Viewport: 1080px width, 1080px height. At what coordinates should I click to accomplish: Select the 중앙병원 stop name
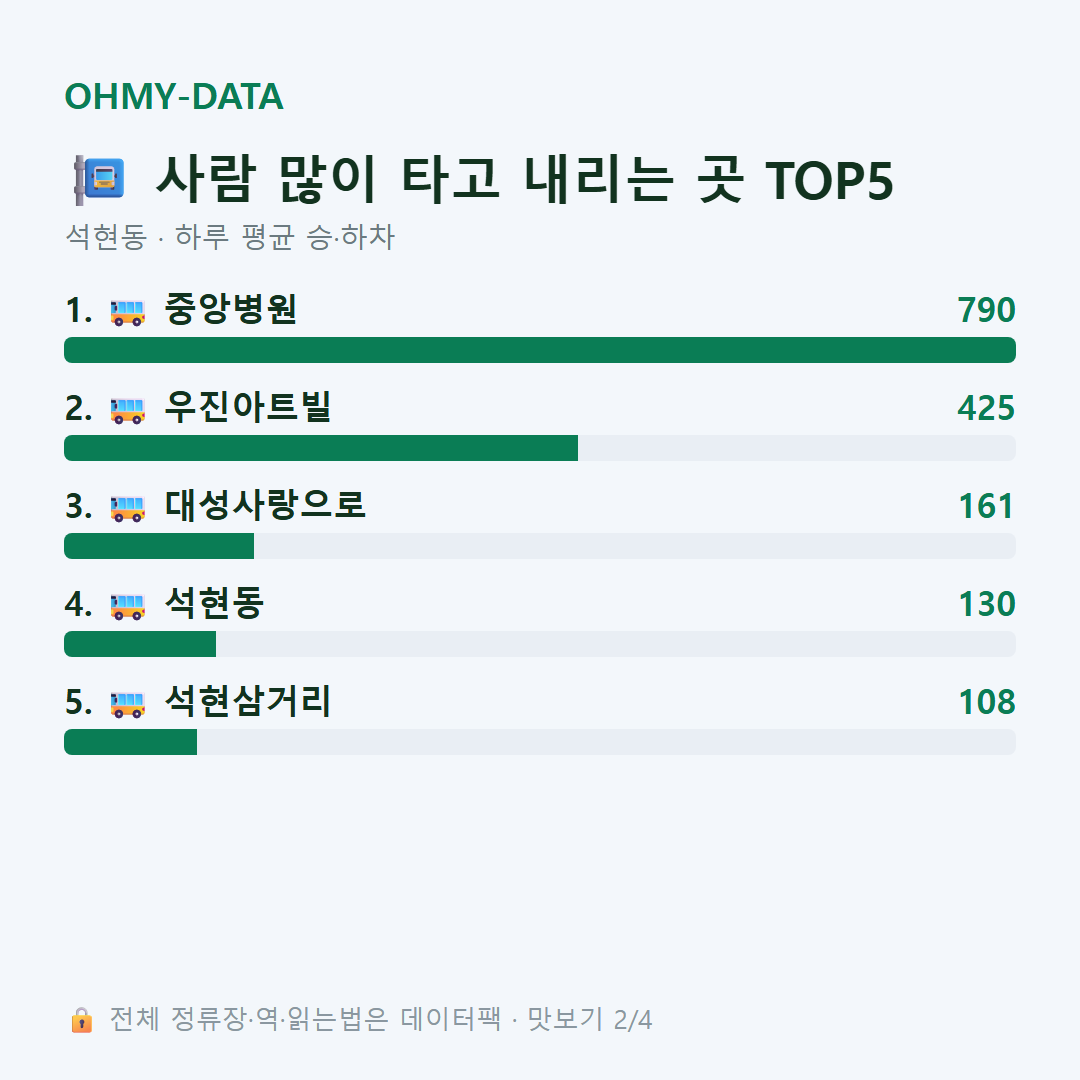coord(231,309)
